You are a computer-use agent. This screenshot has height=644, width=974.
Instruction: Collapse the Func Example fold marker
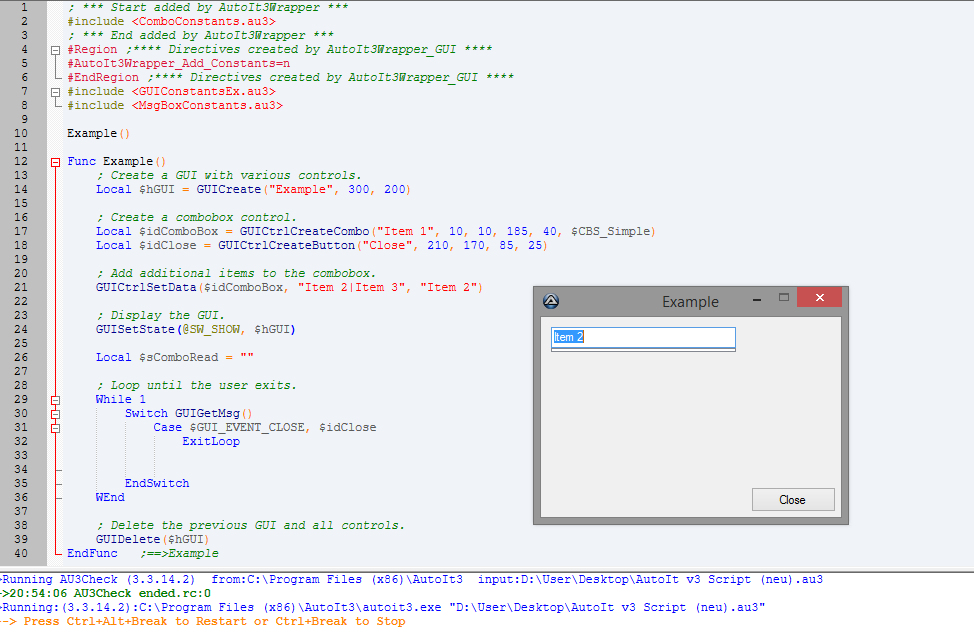click(55, 161)
